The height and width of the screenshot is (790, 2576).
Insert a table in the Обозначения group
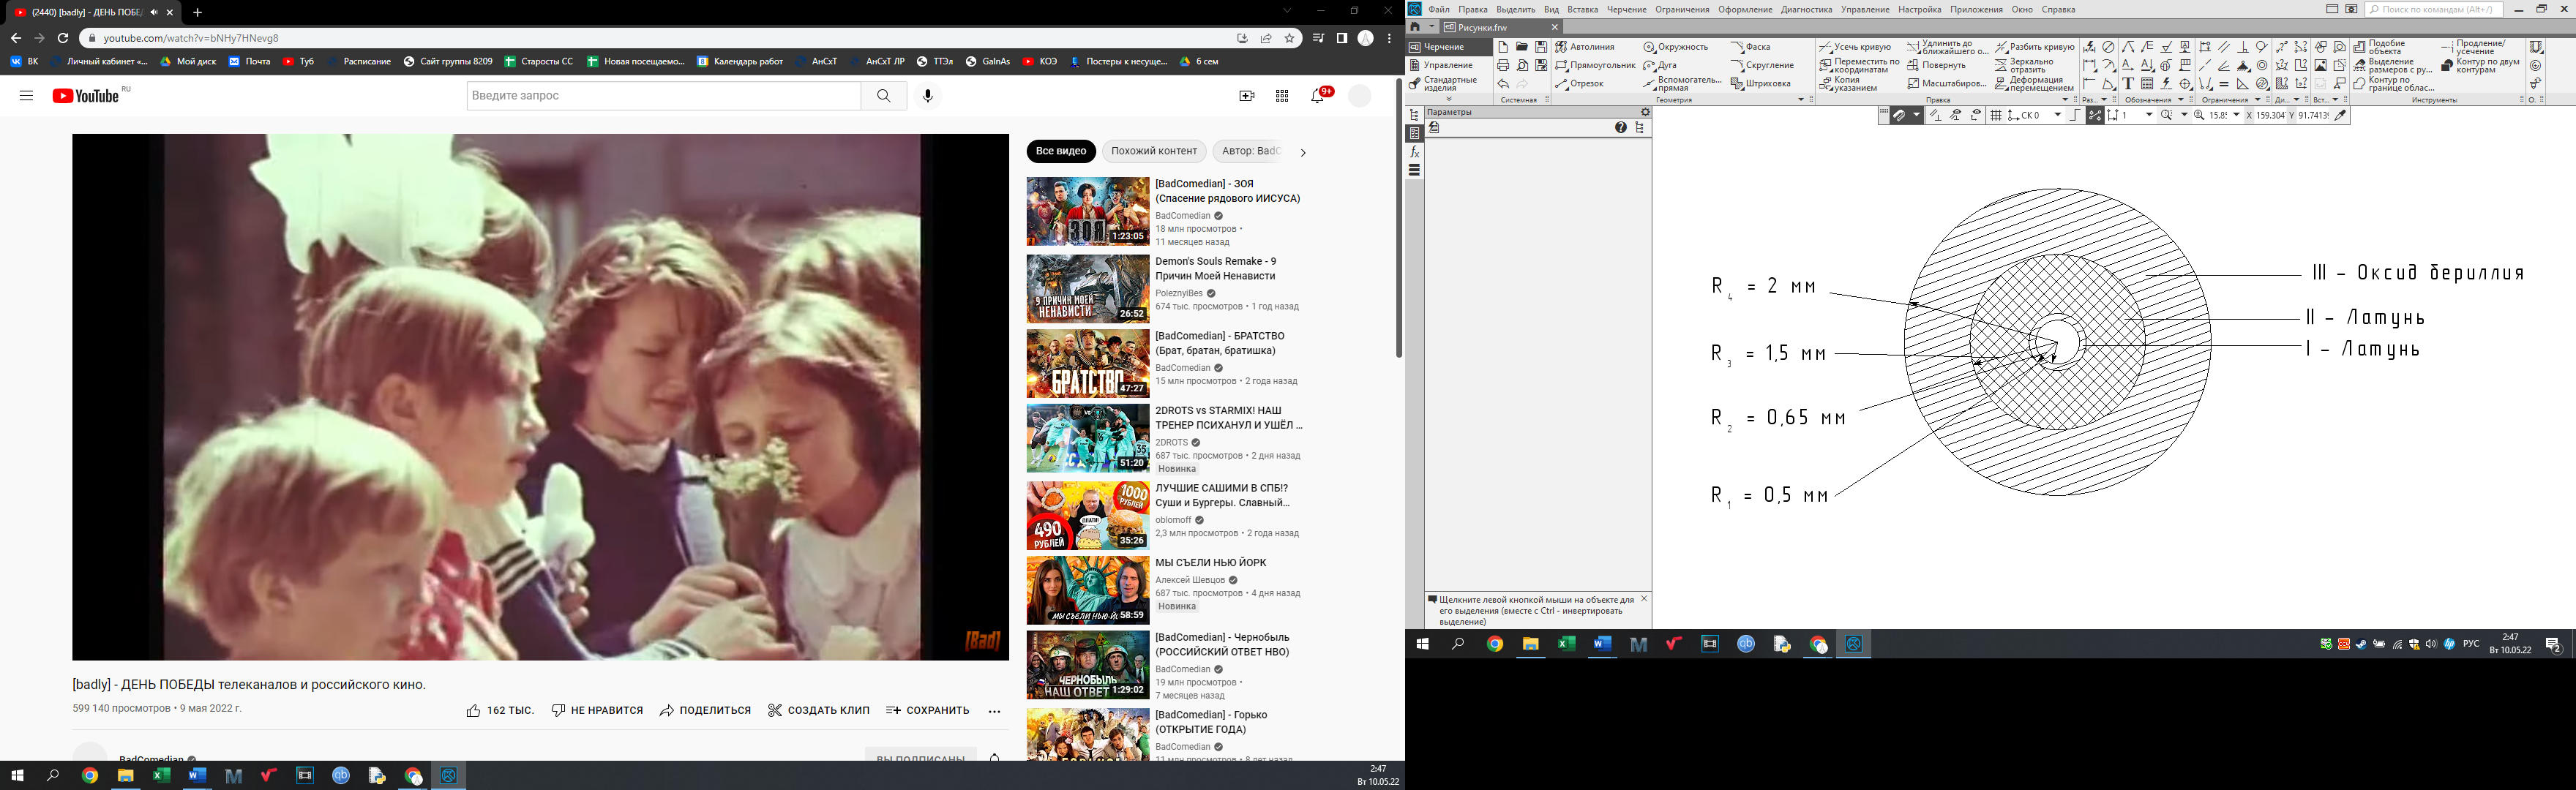click(x=2147, y=84)
